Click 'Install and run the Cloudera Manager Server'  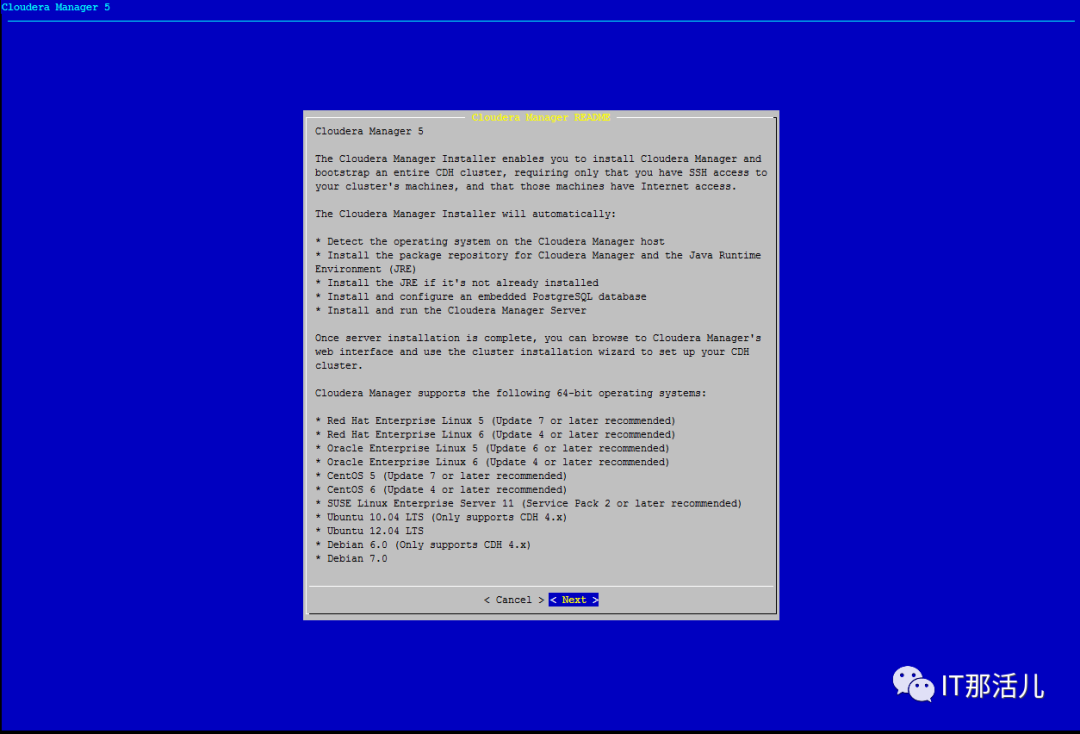[x=451, y=311]
